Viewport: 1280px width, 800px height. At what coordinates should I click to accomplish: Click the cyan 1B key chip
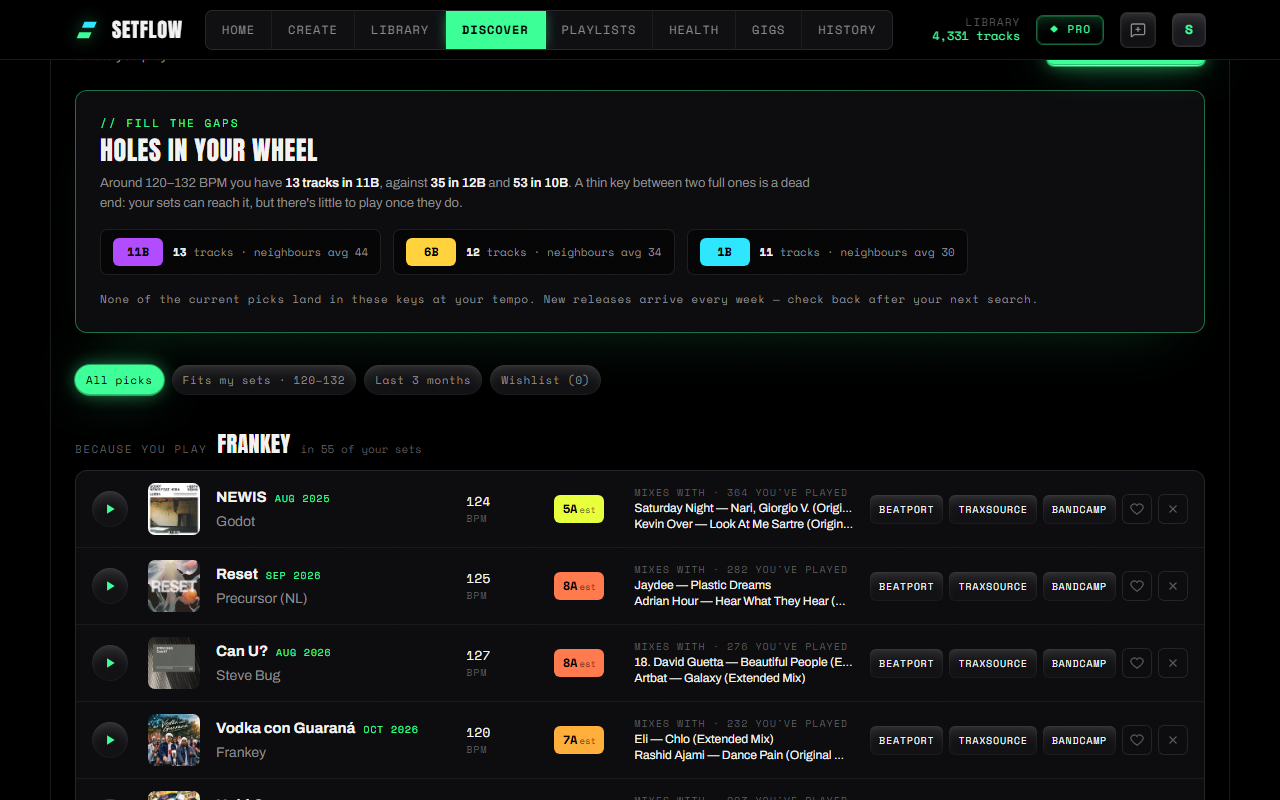point(725,252)
